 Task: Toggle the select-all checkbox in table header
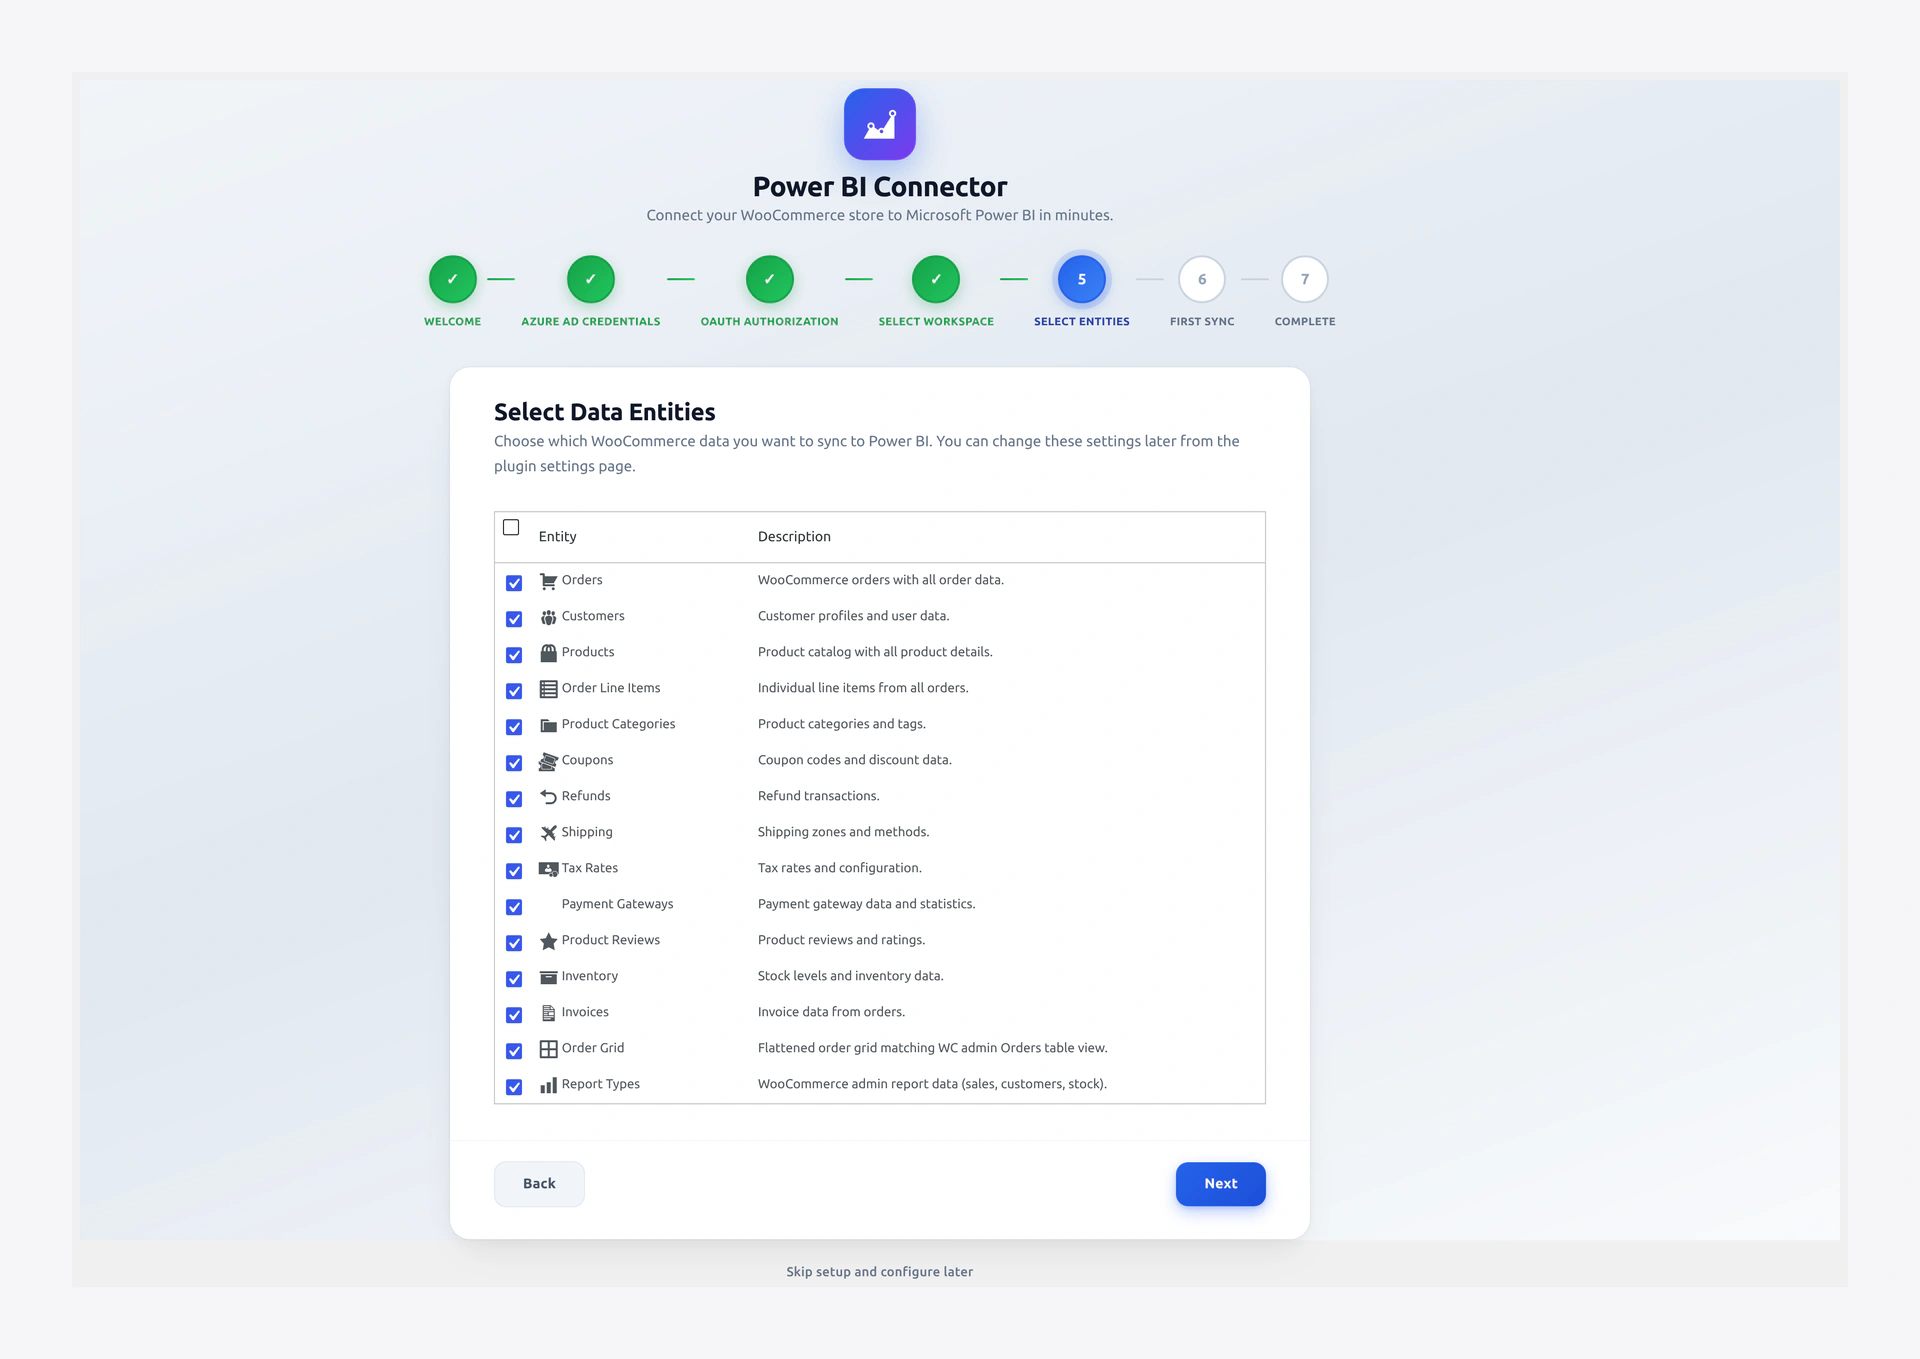pos(511,527)
